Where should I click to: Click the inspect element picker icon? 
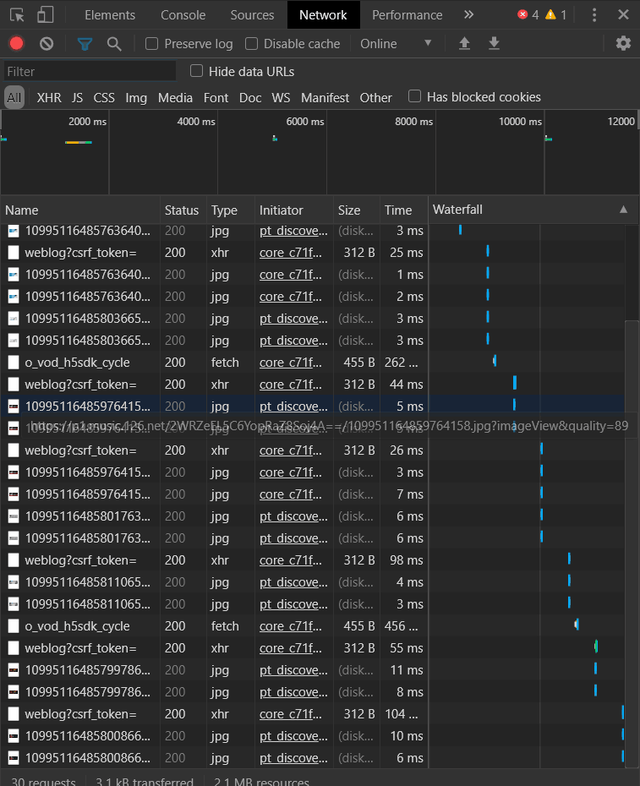(x=17, y=15)
